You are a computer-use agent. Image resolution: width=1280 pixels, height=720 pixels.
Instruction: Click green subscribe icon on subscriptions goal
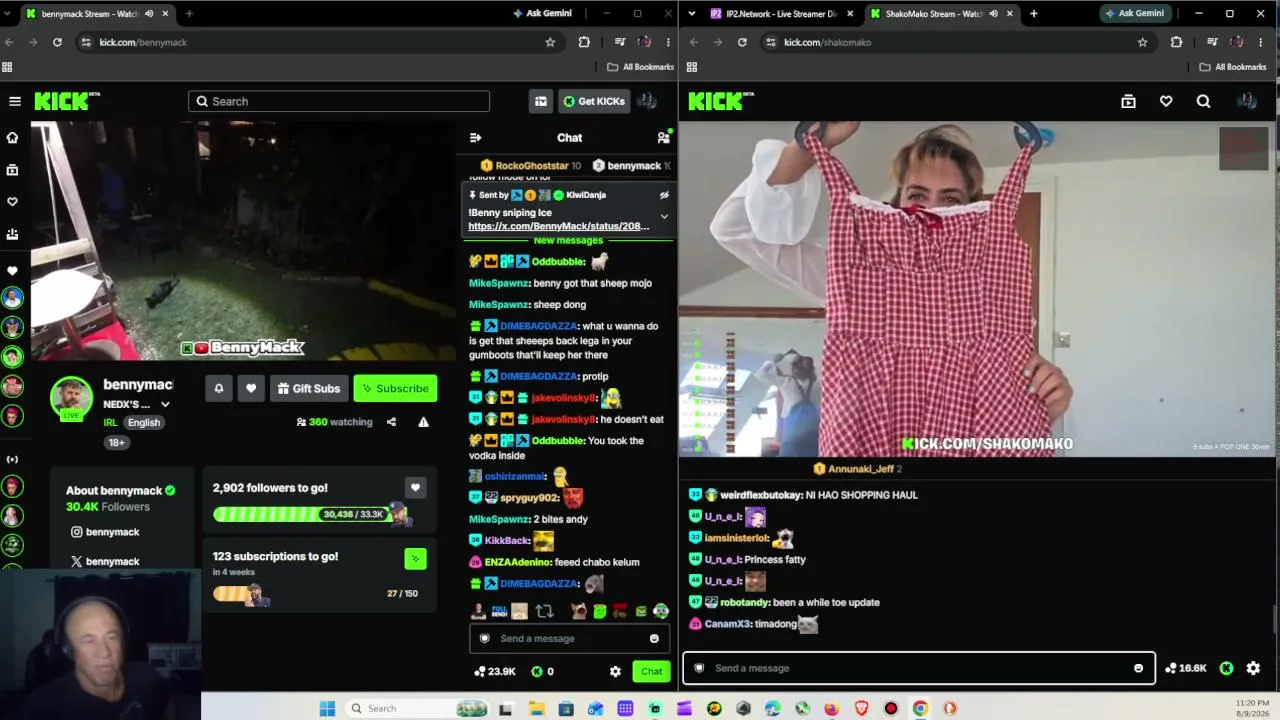coord(415,558)
